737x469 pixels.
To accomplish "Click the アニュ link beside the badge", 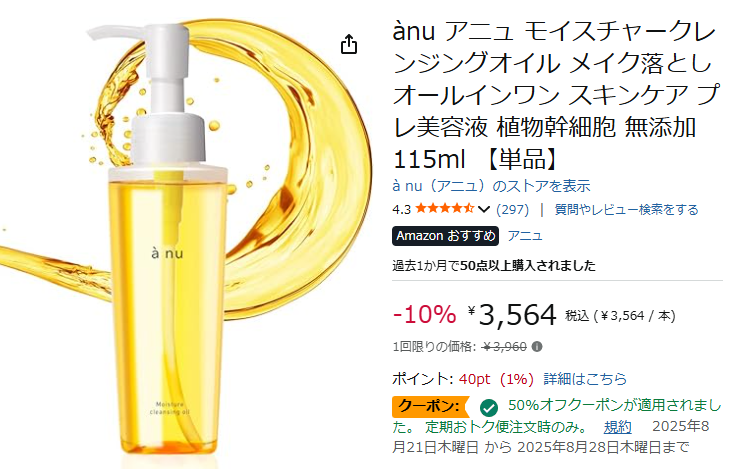I will tap(525, 236).
